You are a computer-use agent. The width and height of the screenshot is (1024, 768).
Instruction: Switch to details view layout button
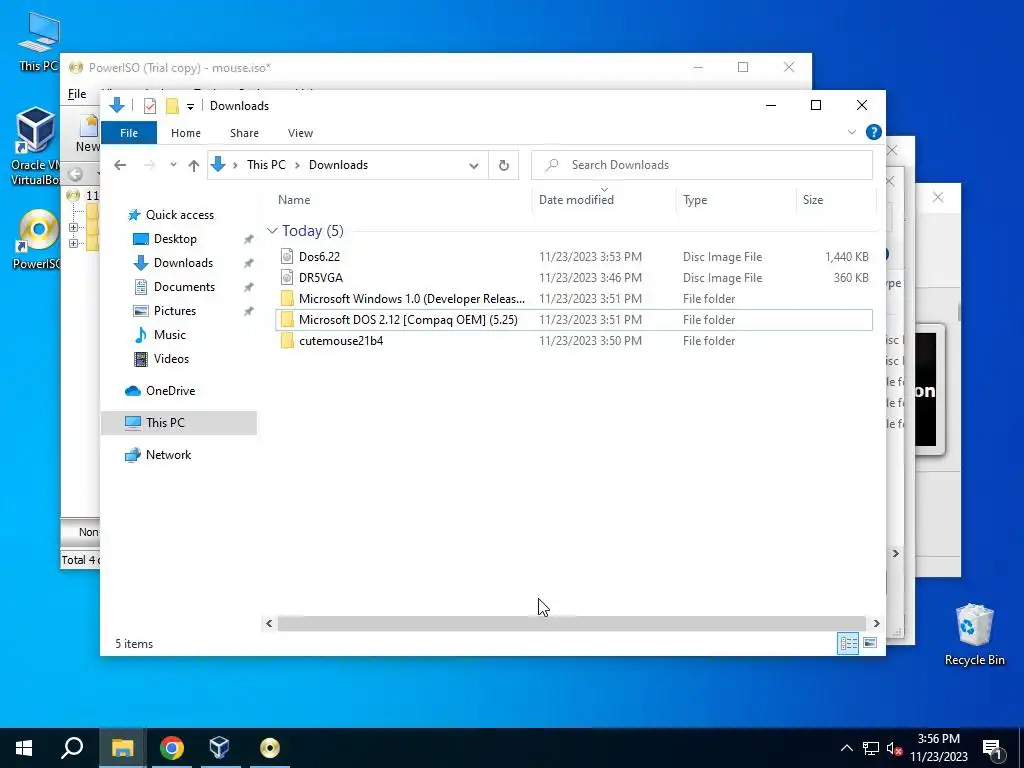(x=848, y=643)
